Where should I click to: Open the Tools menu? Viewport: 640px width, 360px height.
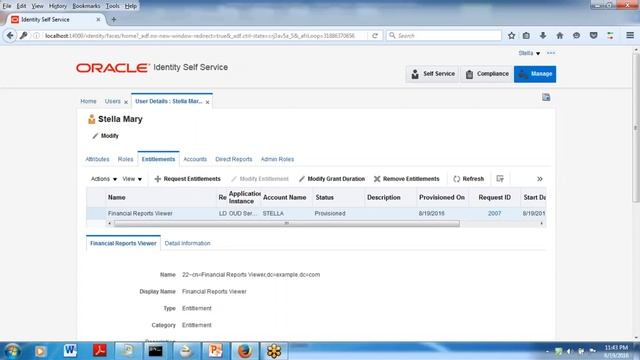[x=112, y=6]
